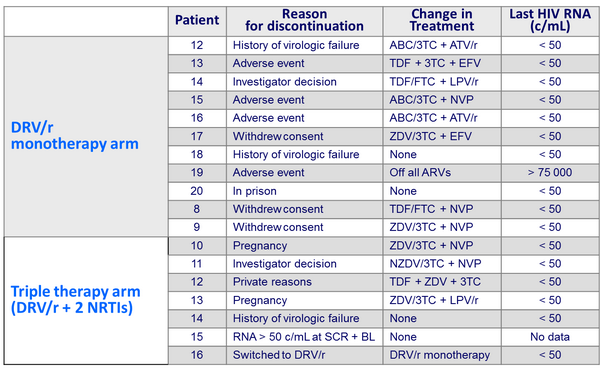The image size is (600, 368).
Task: Select 'RNA > 50 c/mL at SCR + BL'
Action: pyautogui.click(x=304, y=337)
